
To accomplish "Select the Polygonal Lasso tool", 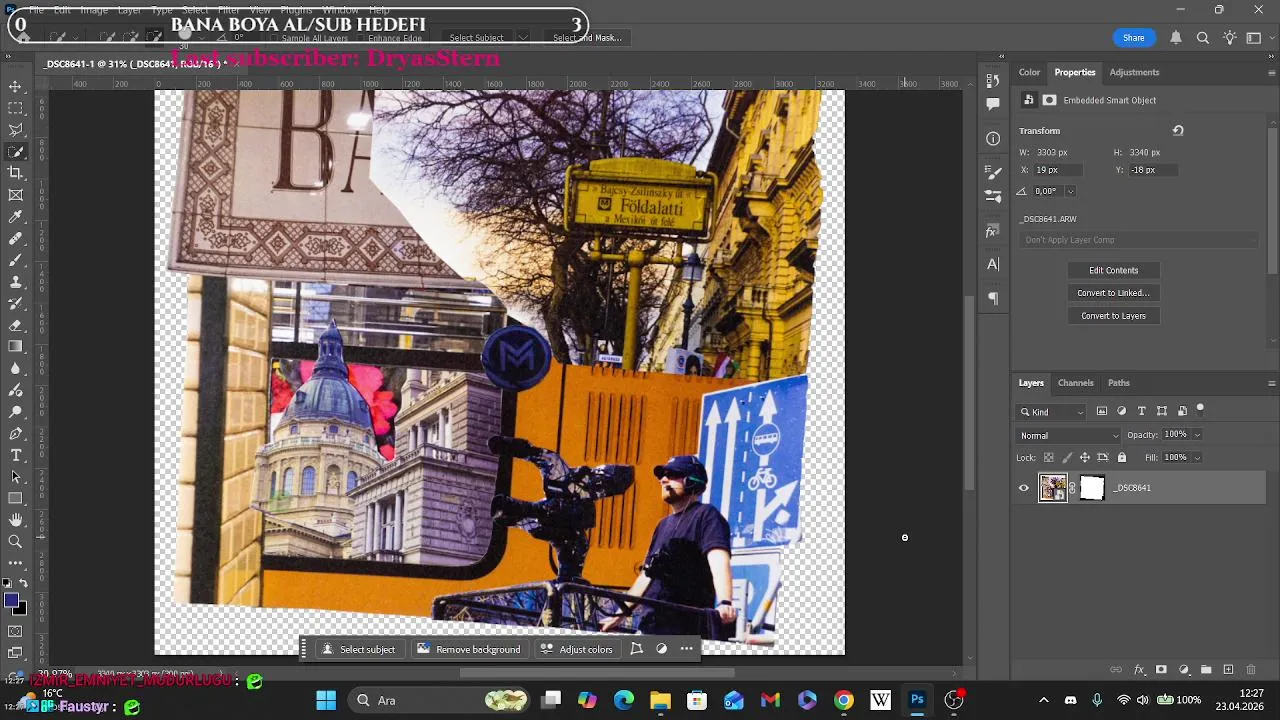I will [15, 130].
